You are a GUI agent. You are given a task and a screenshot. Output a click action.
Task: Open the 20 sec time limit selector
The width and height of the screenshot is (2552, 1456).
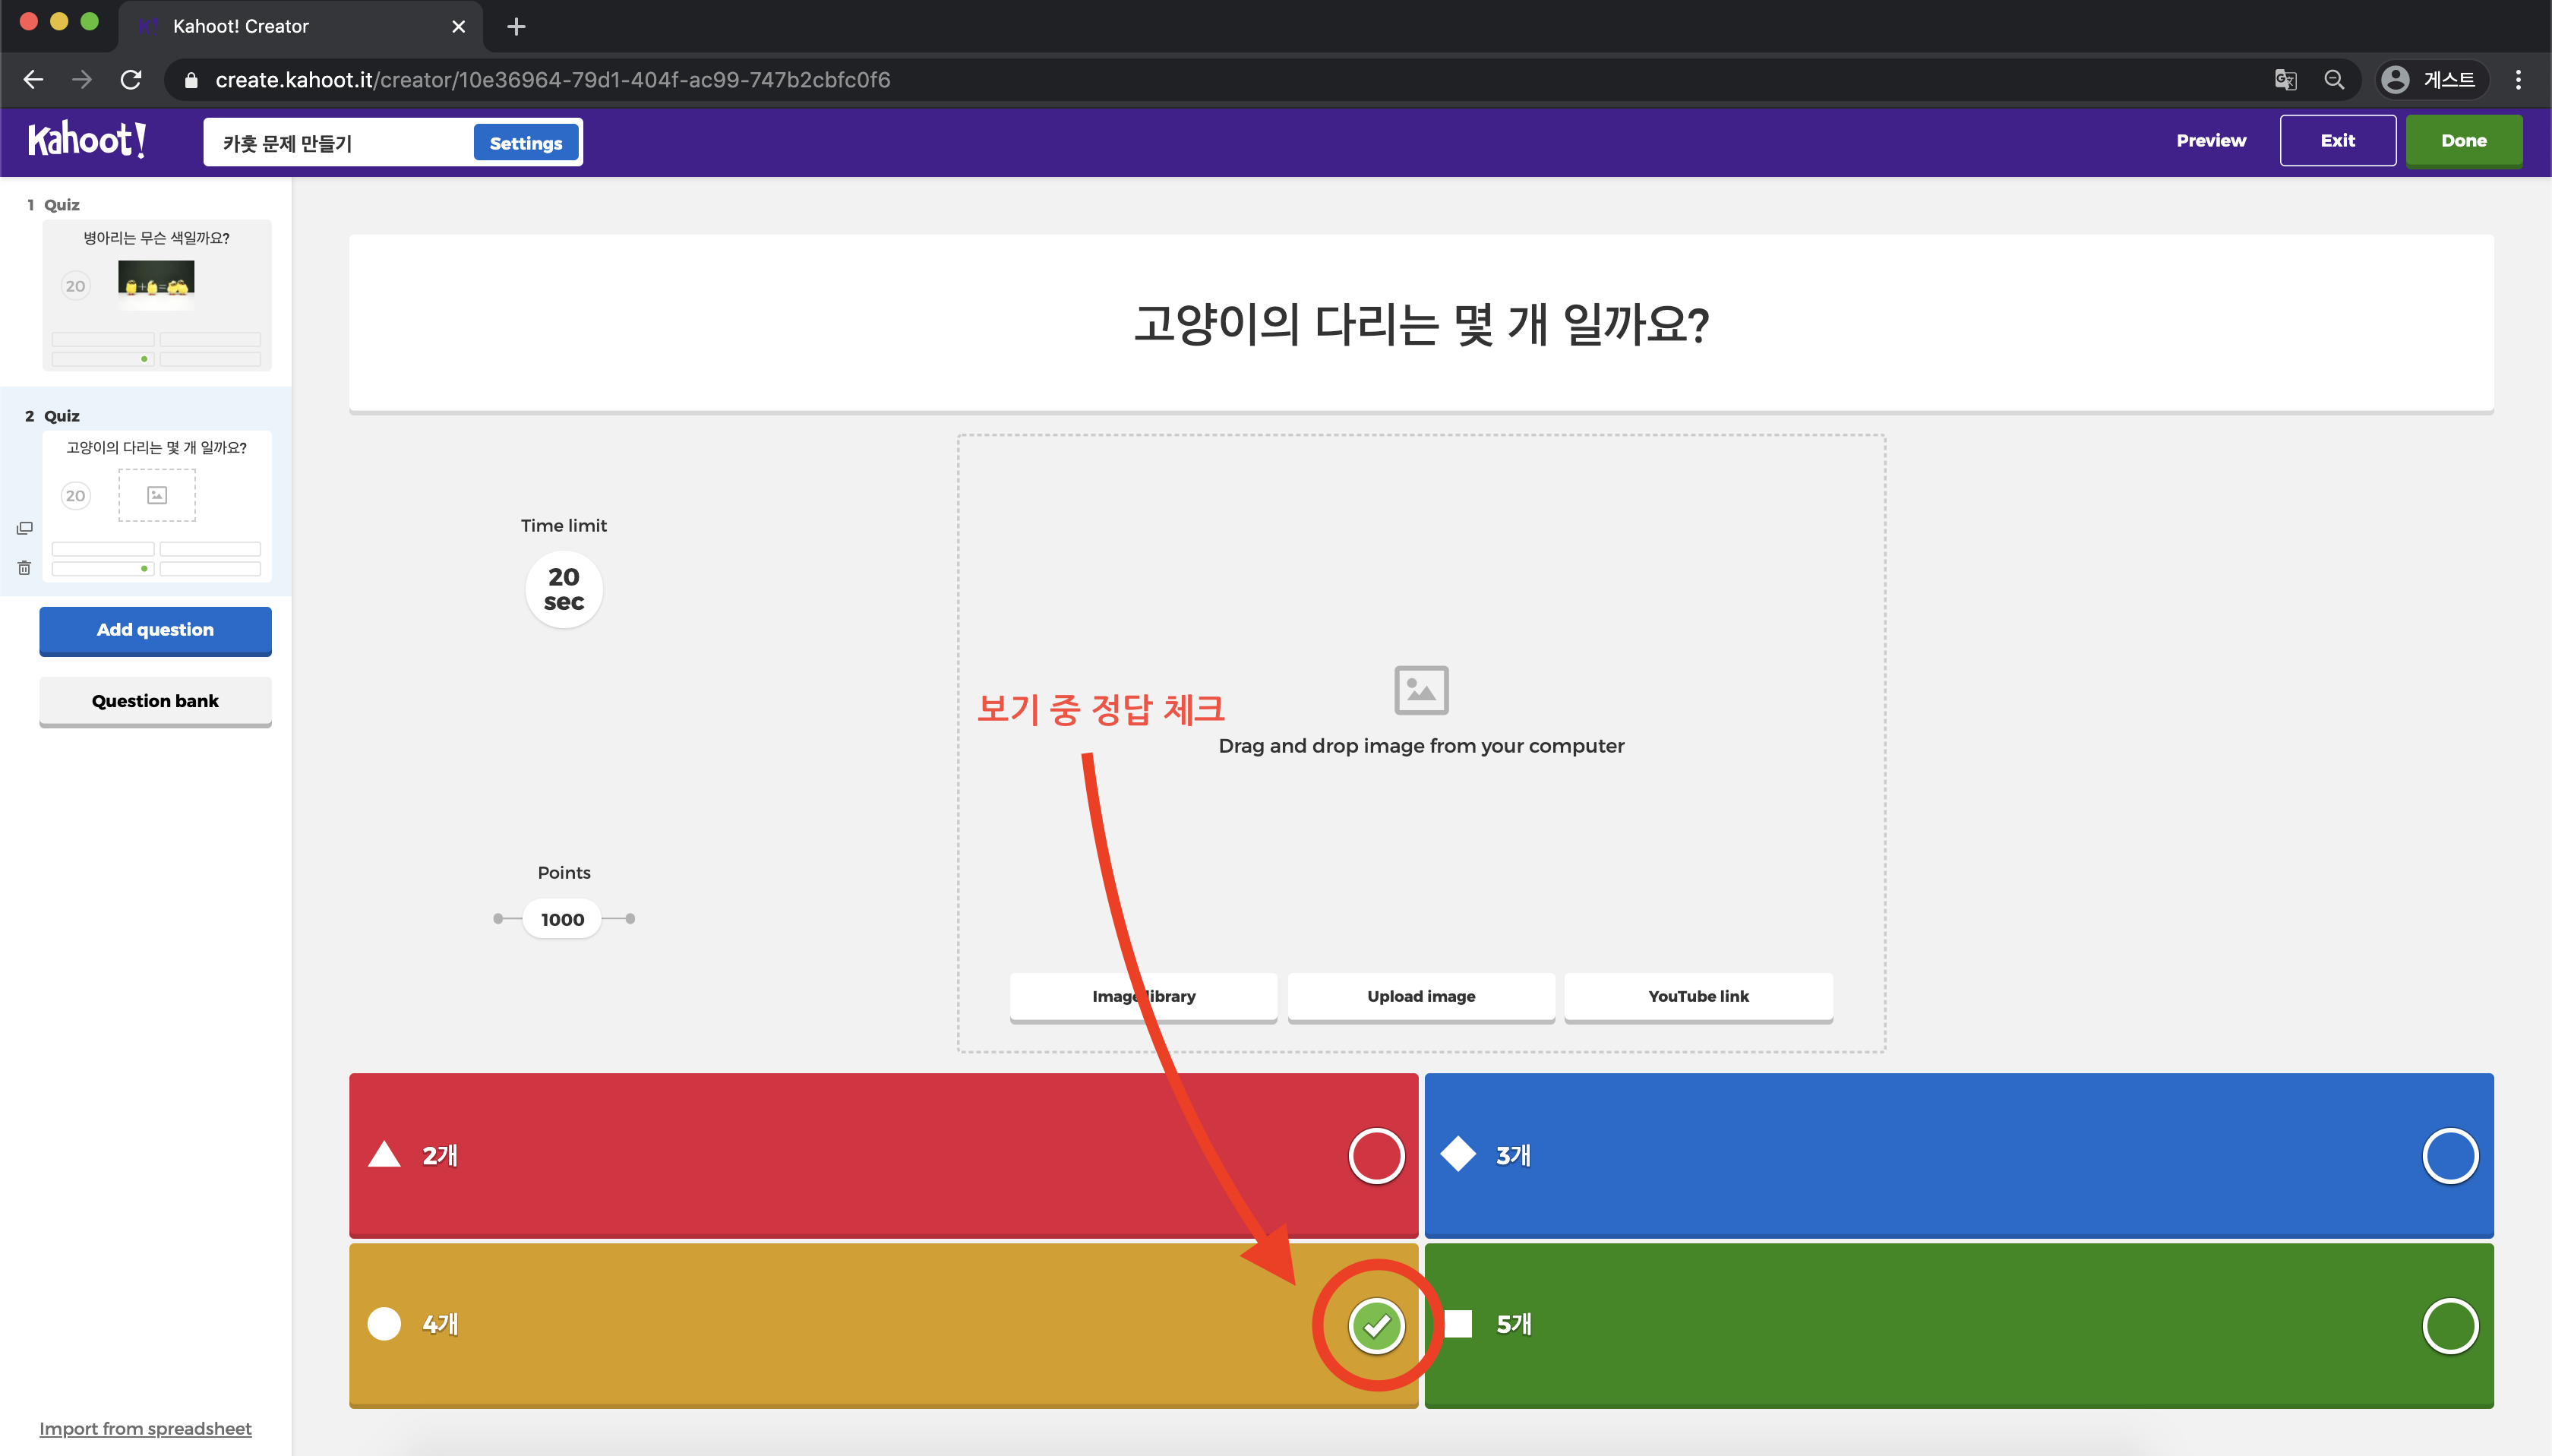(564, 589)
